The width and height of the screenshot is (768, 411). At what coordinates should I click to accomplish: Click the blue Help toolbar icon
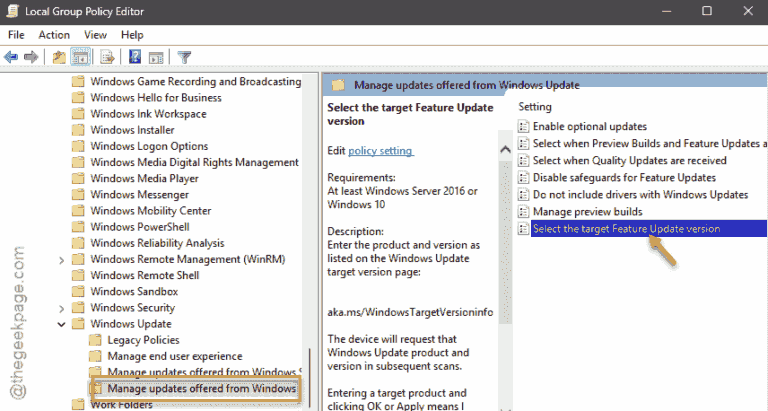pos(135,57)
